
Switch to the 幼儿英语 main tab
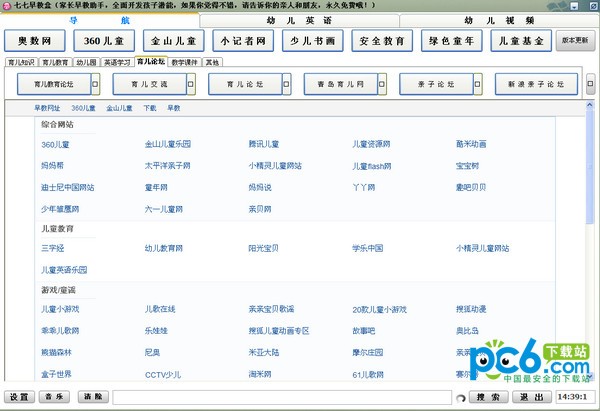point(299,21)
